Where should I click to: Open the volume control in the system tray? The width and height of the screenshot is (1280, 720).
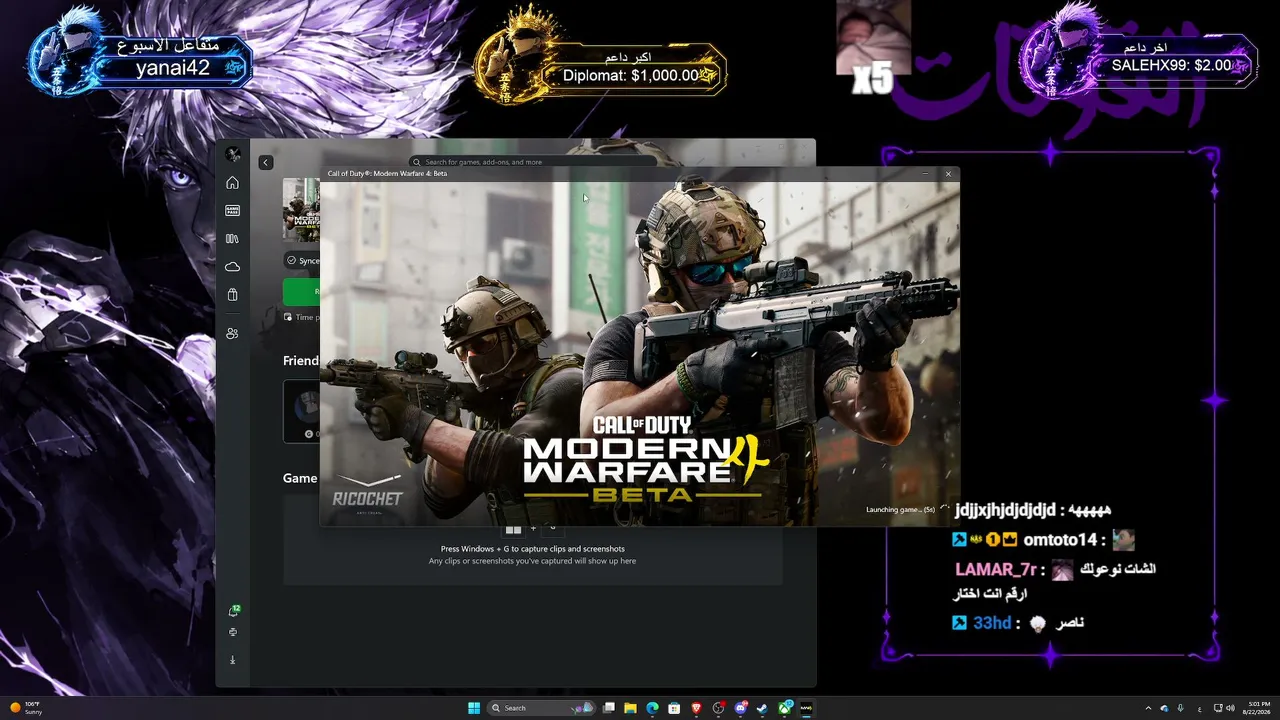[x=1230, y=708]
